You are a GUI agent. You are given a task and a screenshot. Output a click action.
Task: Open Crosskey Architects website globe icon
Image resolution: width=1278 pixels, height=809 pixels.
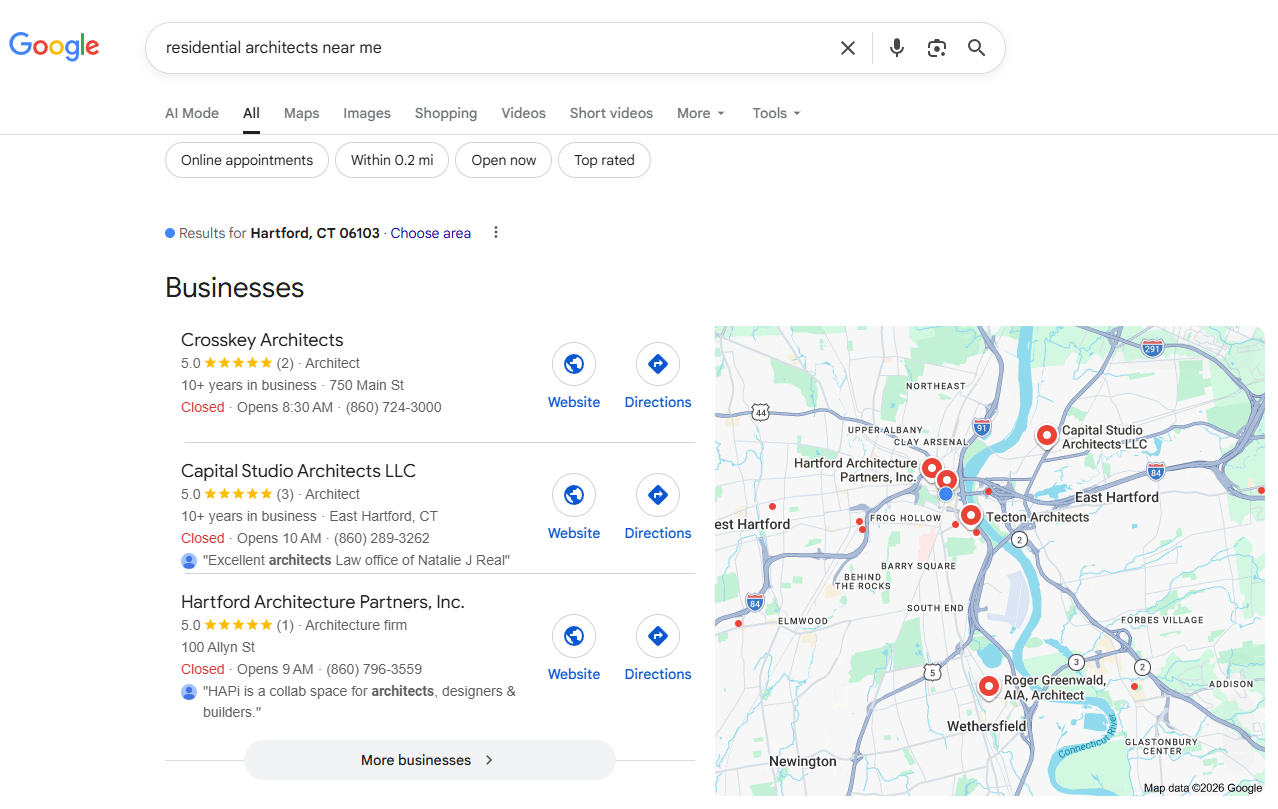574,364
